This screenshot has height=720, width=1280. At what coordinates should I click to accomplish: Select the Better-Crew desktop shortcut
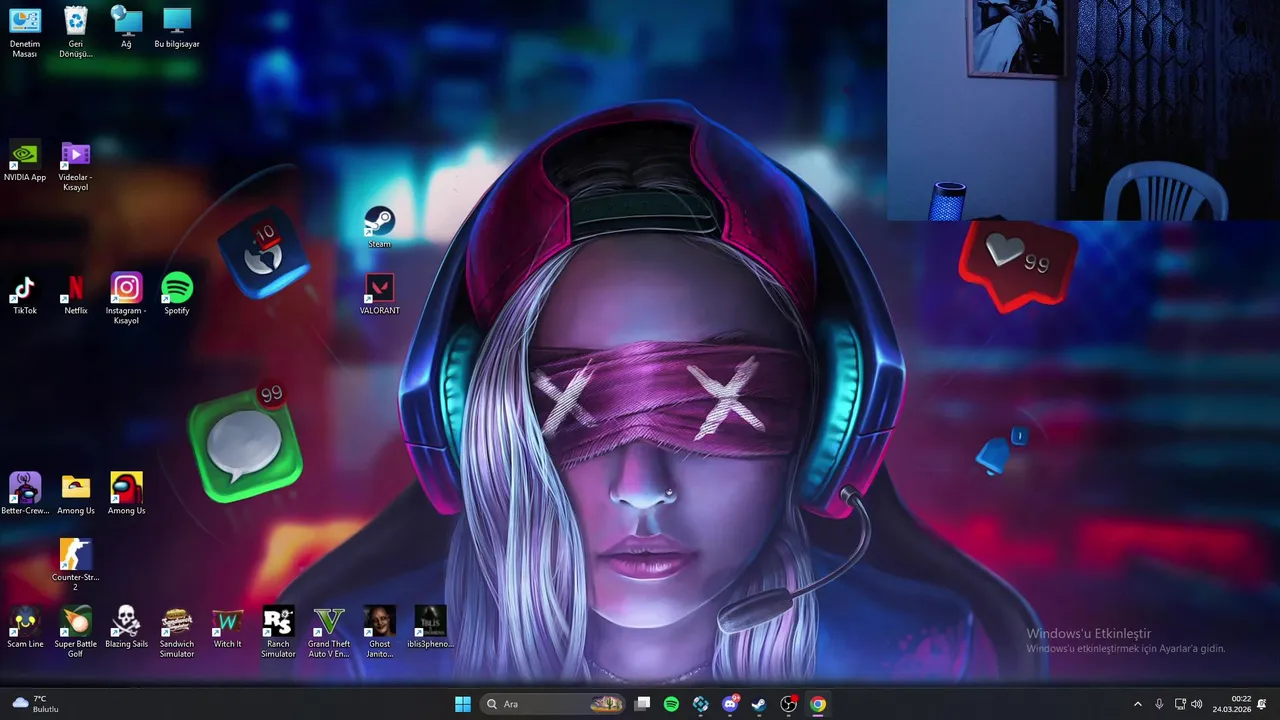25,494
